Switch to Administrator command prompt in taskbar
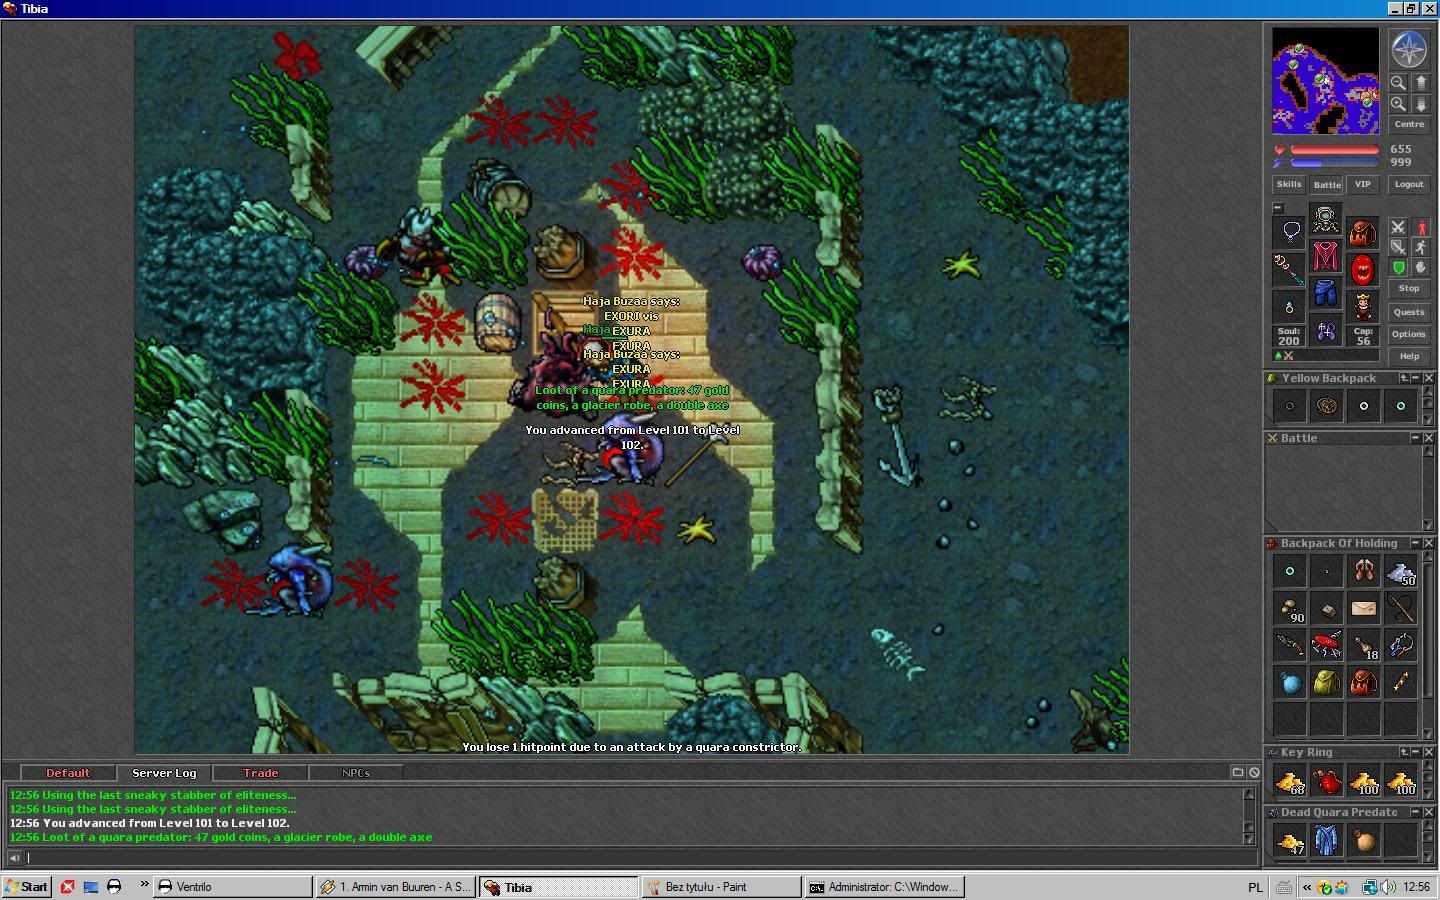 click(x=884, y=887)
